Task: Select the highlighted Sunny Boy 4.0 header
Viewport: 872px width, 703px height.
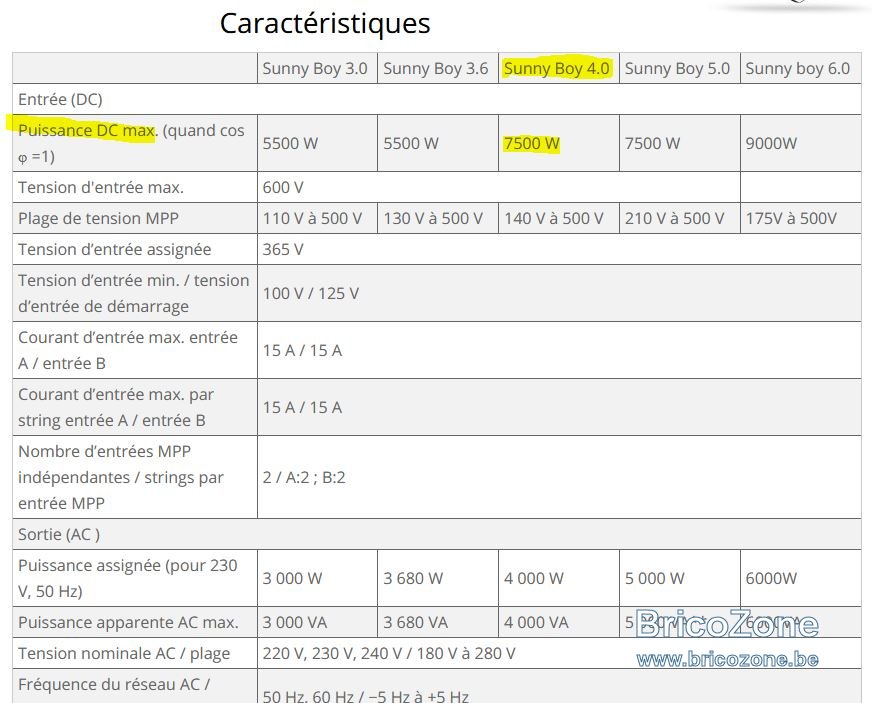Action: pos(557,68)
